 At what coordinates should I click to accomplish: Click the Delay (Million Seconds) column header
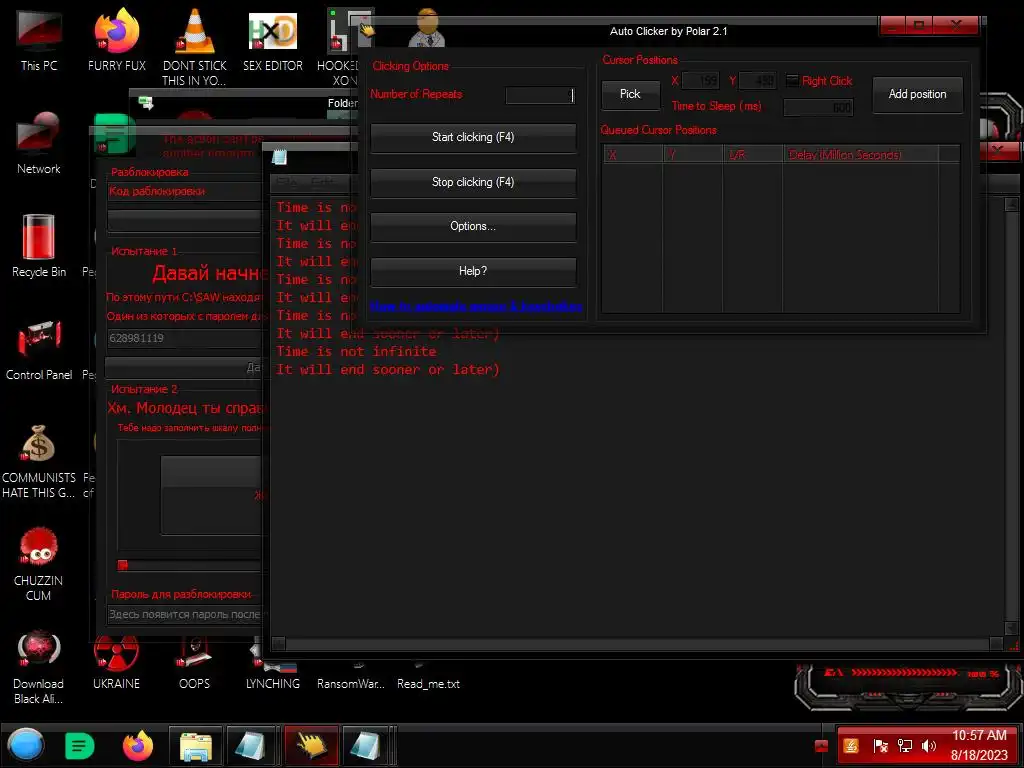tap(861, 154)
